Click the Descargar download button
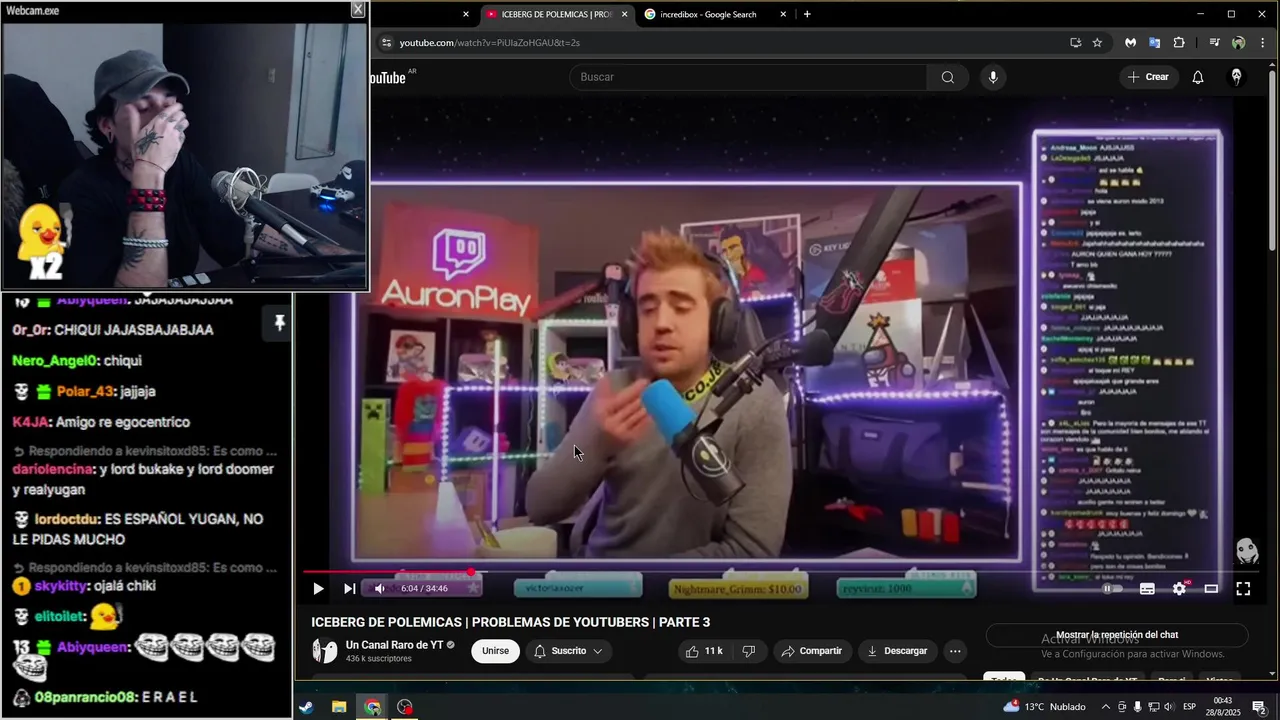1280x720 pixels. 897,651
